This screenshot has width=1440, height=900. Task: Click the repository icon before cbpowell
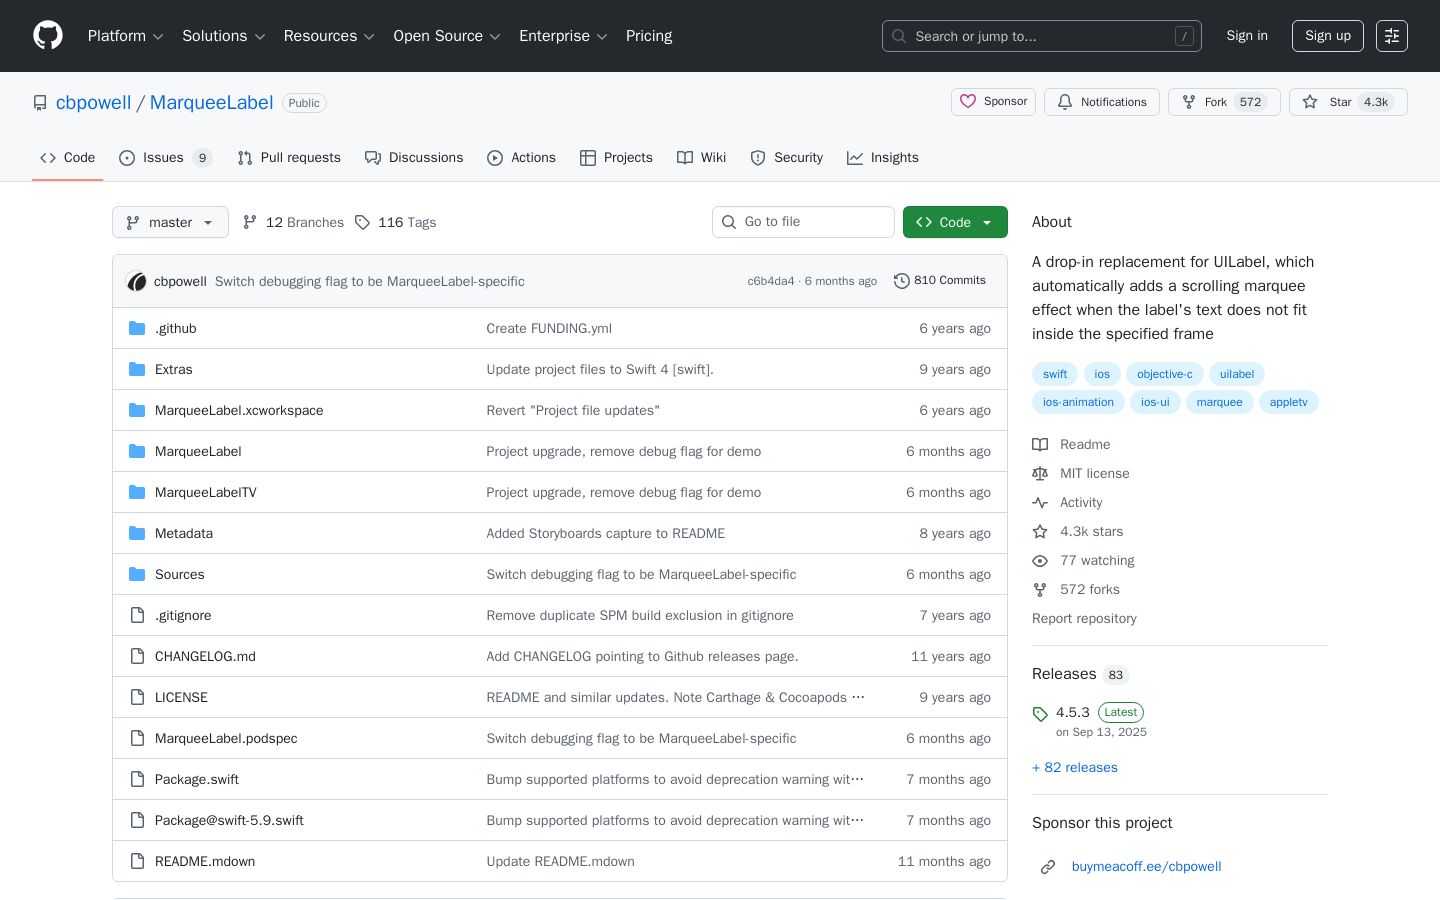click(x=40, y=103)
